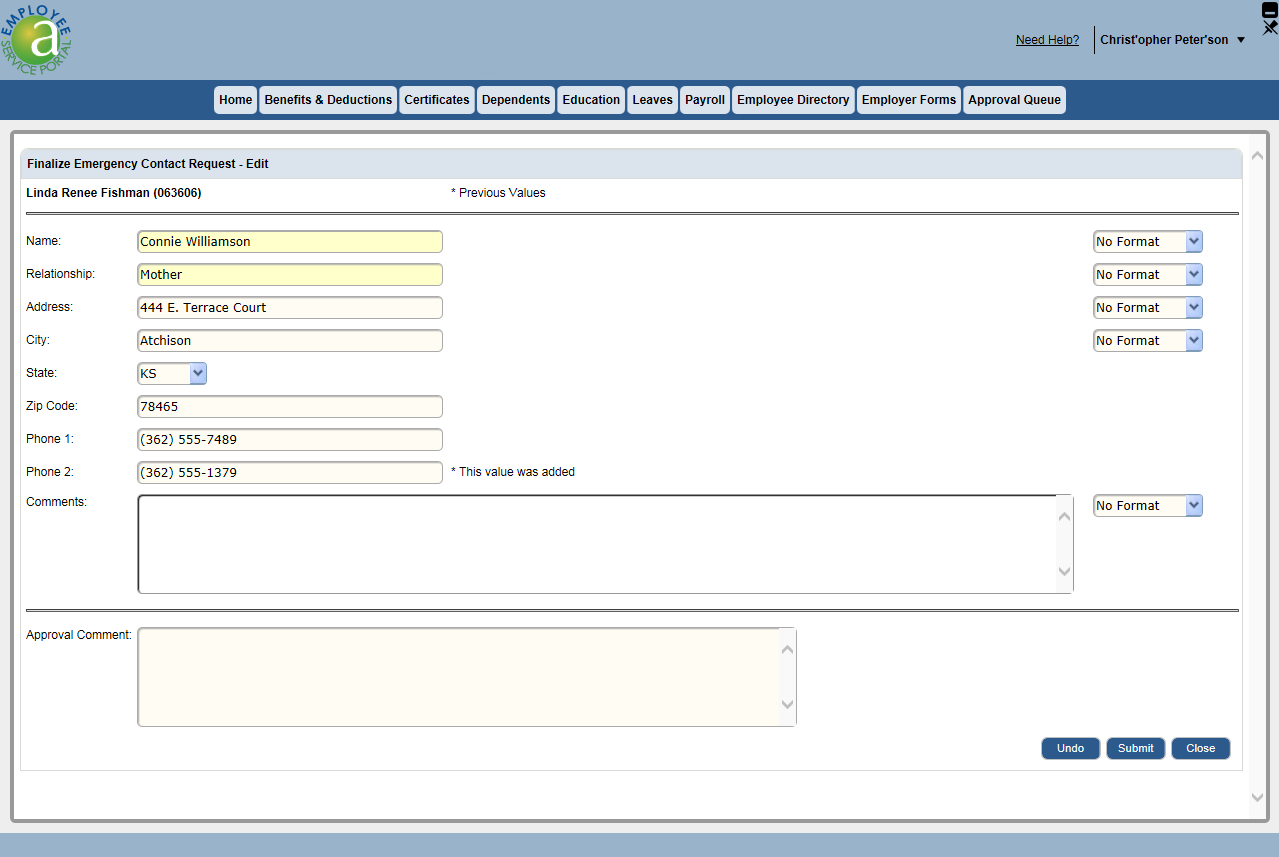
Task: Click into the Approval Comment text area
Action: (458, 677)
